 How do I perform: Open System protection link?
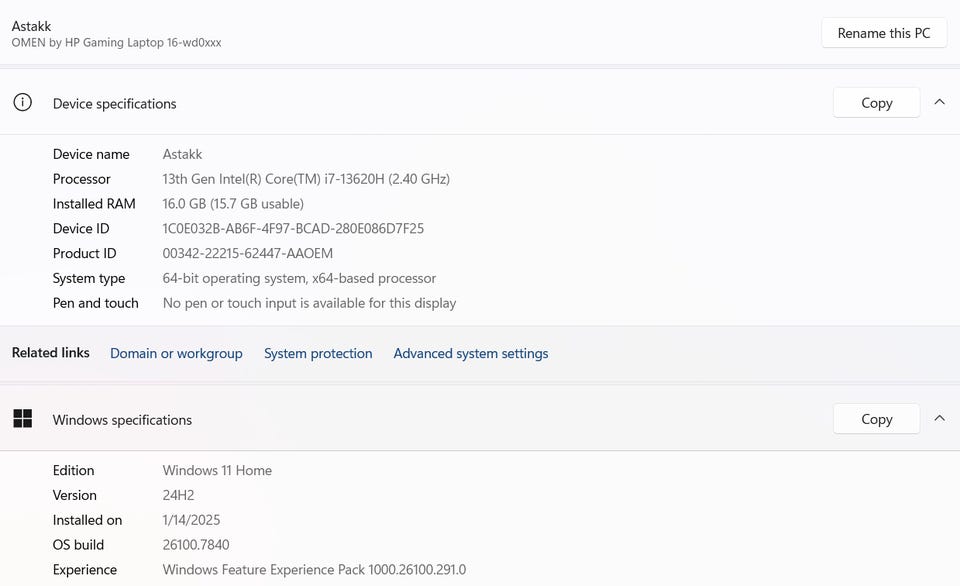318,353
